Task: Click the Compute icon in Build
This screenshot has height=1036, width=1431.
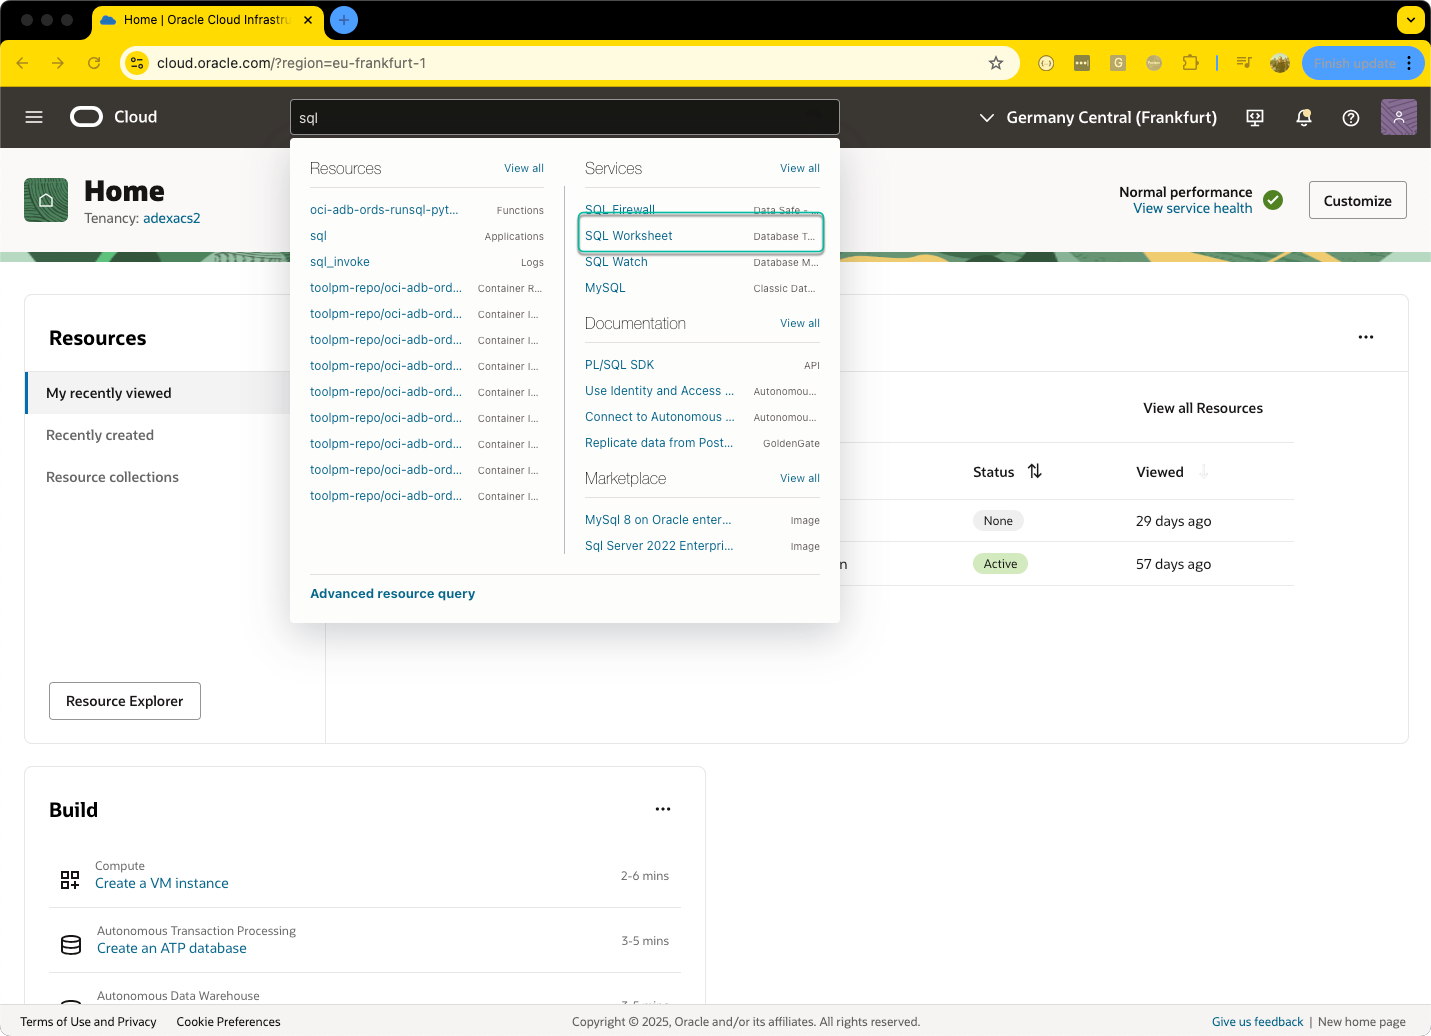Action: point(70,880)
